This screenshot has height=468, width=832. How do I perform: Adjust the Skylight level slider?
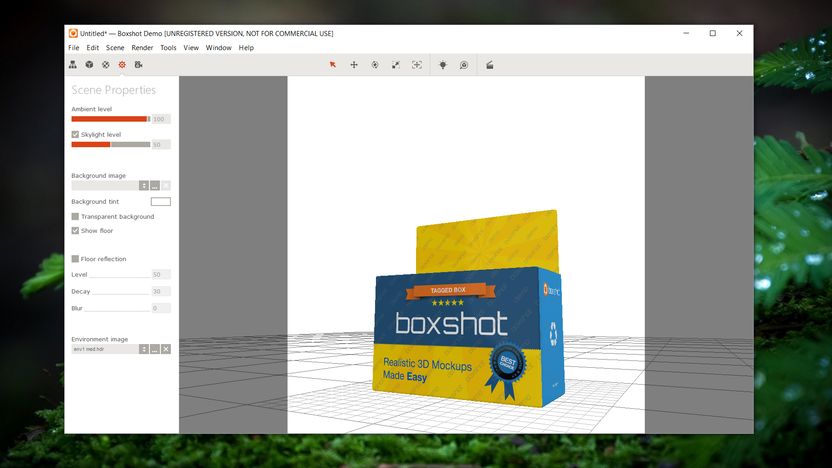[x=111, y=144]
